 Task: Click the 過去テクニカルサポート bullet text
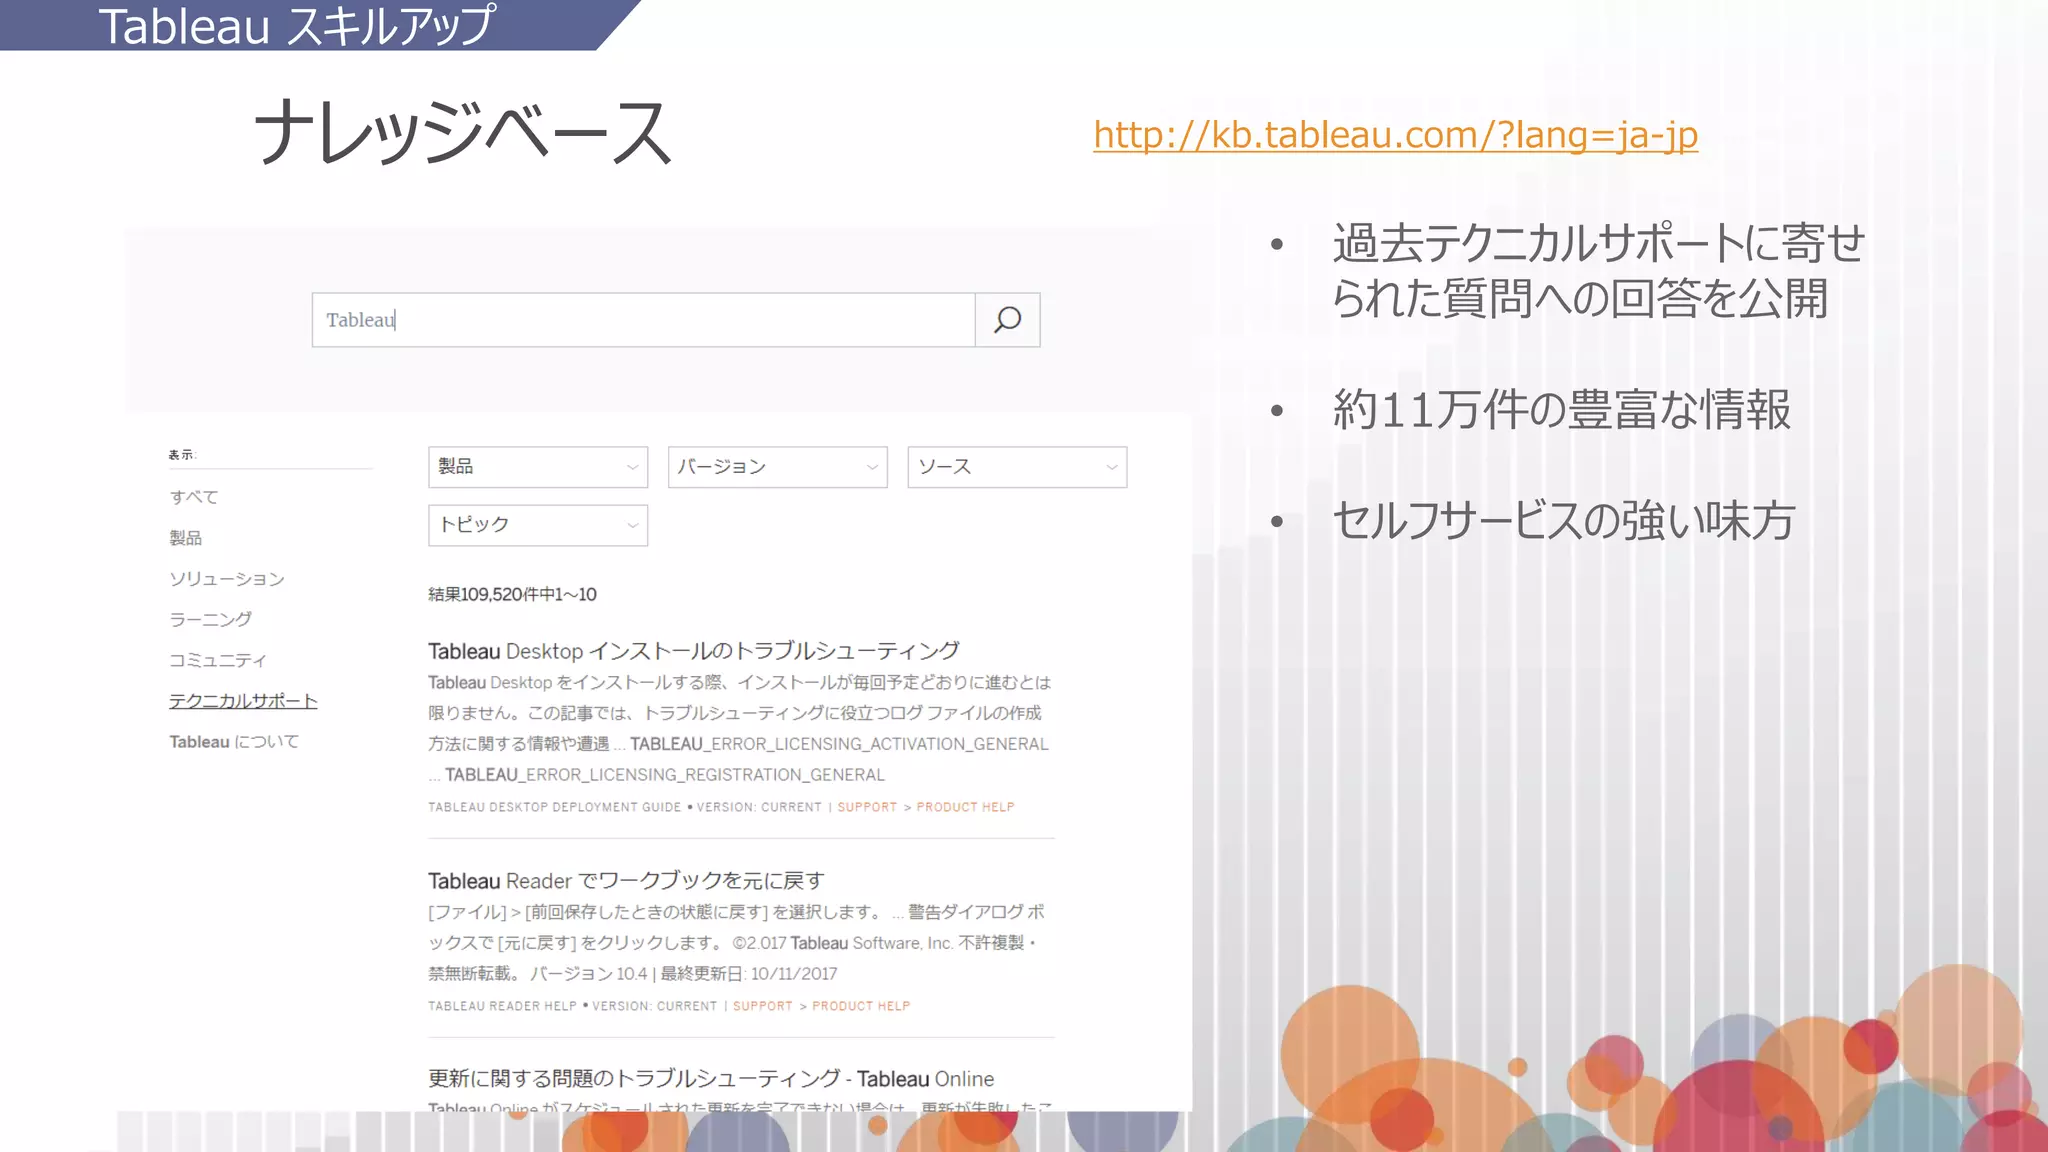click(1598, 271)
